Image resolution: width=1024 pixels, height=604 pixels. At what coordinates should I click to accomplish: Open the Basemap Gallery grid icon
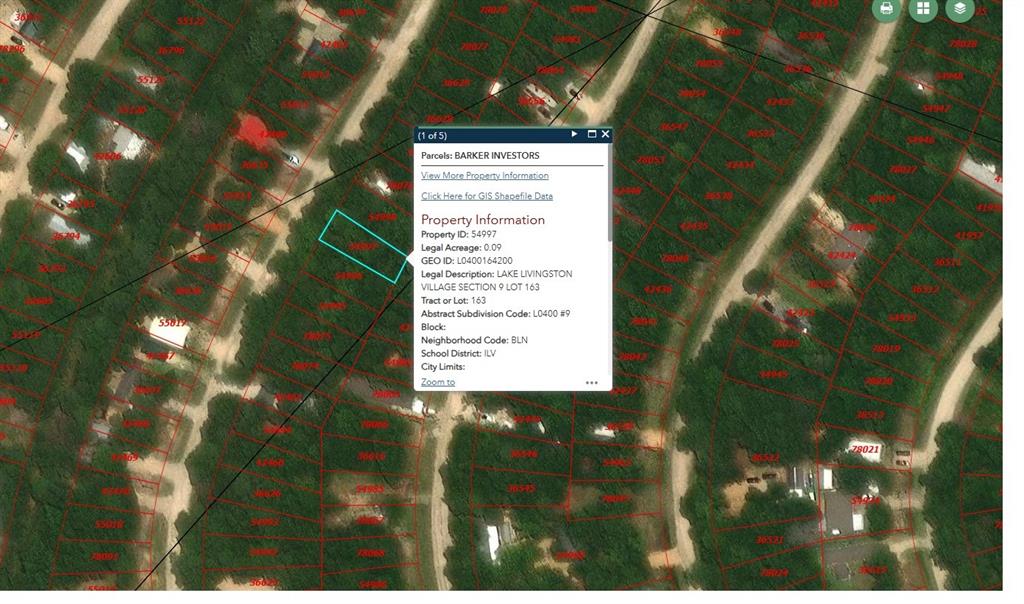(923, 9)
